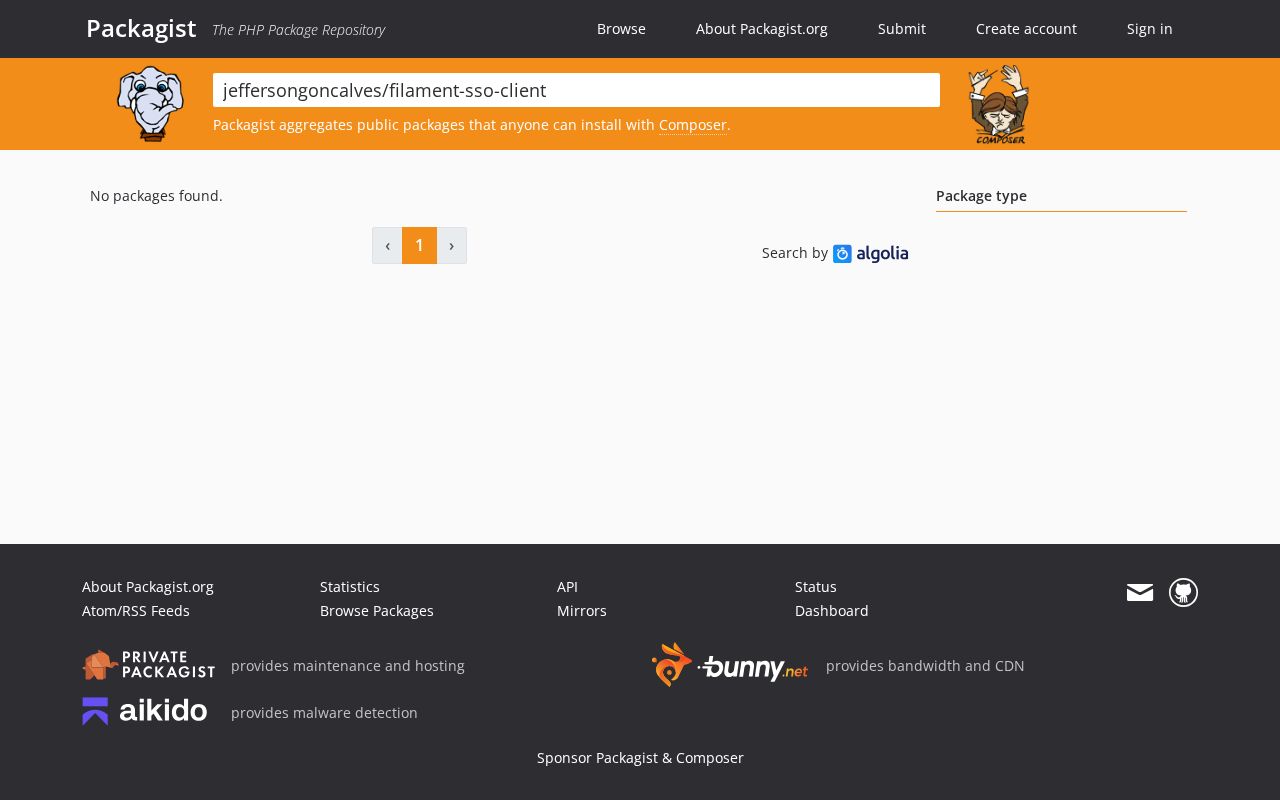1280x800 pixels.
Task: Open Dashboard footer link
Action: (832, 611)
